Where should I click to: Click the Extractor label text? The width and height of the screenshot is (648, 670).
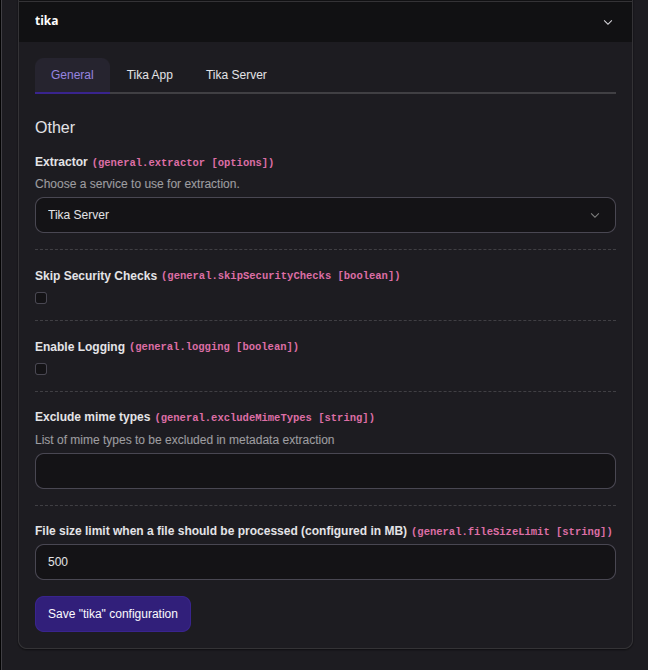[61, 162]
